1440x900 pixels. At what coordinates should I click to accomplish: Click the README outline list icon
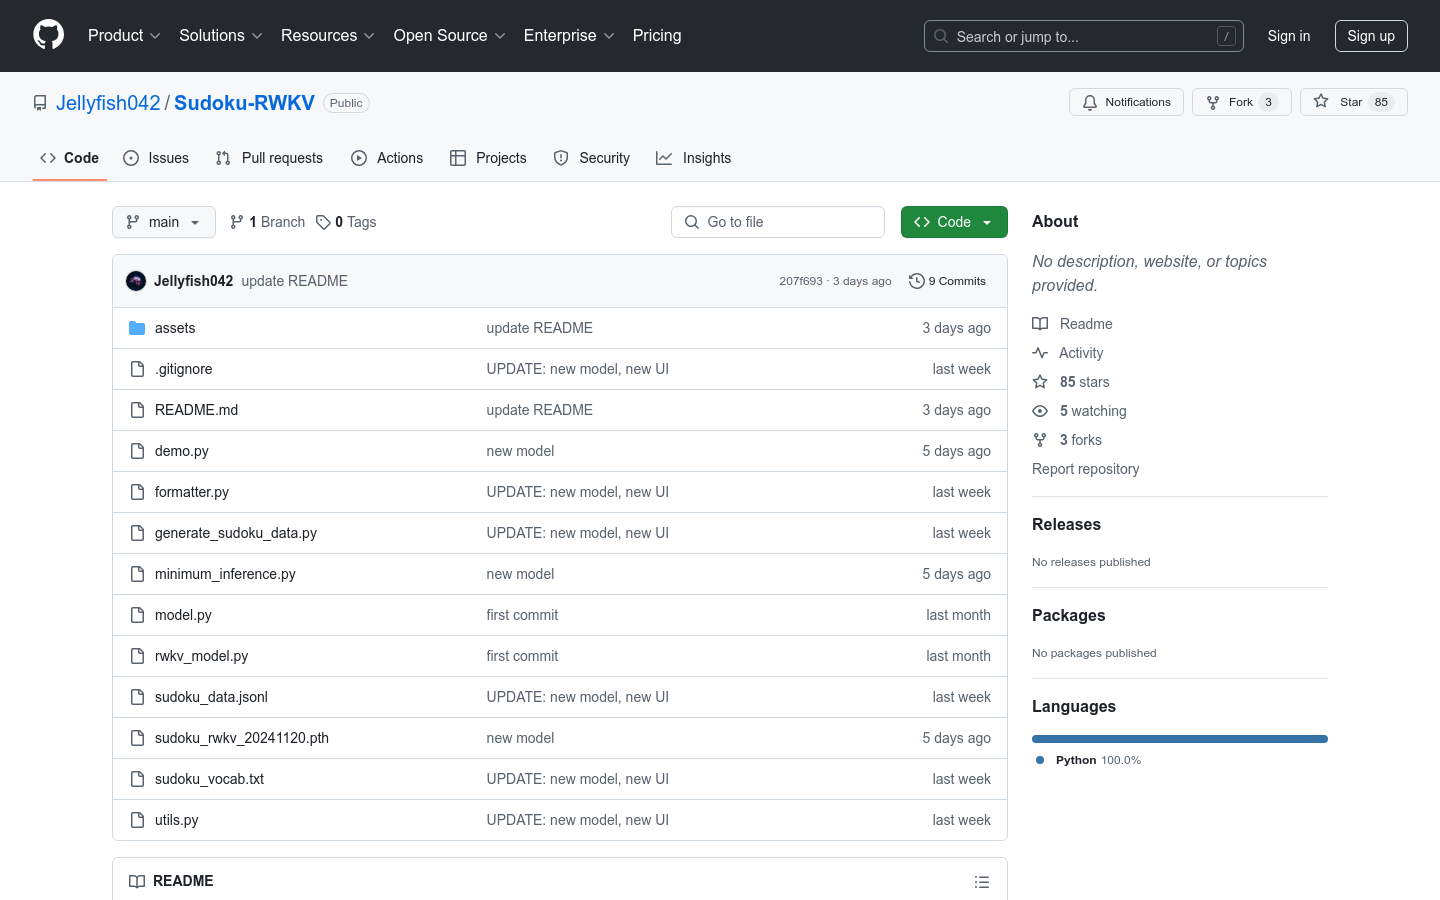(982, 882)
